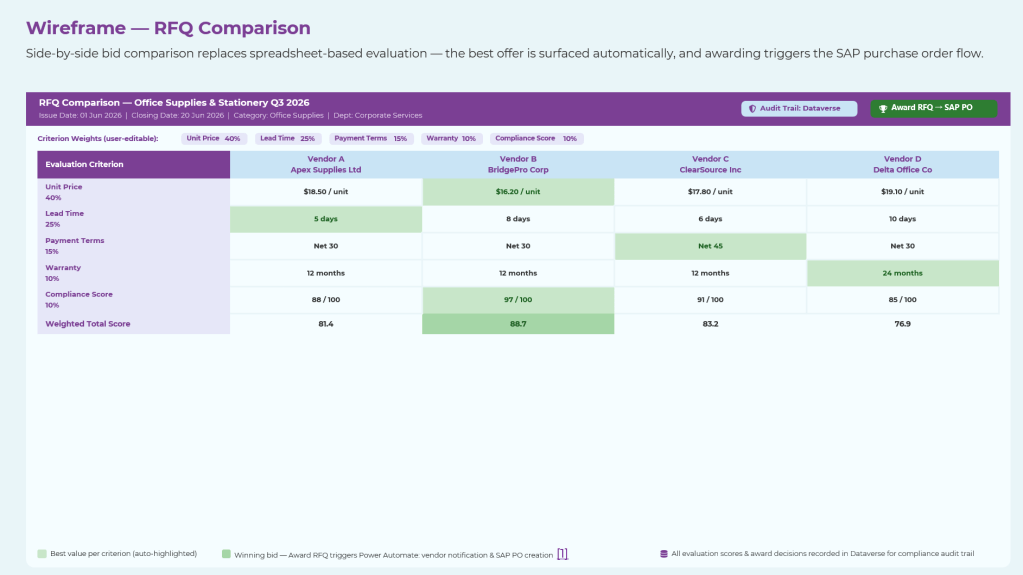Select the Vendor B BridgePro Corp column header
Viewport: 1023px width, 575px height.
[518, 164]
